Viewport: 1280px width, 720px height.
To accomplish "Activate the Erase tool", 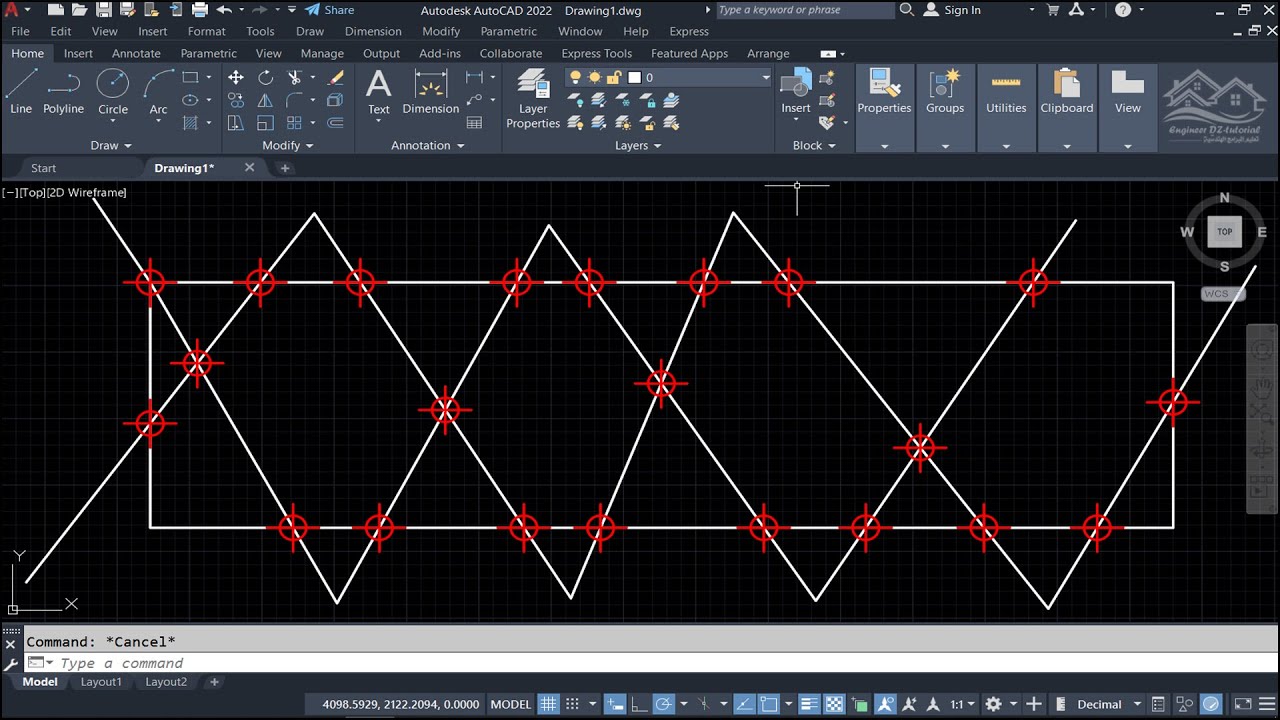I will click(x=336, y=77).
